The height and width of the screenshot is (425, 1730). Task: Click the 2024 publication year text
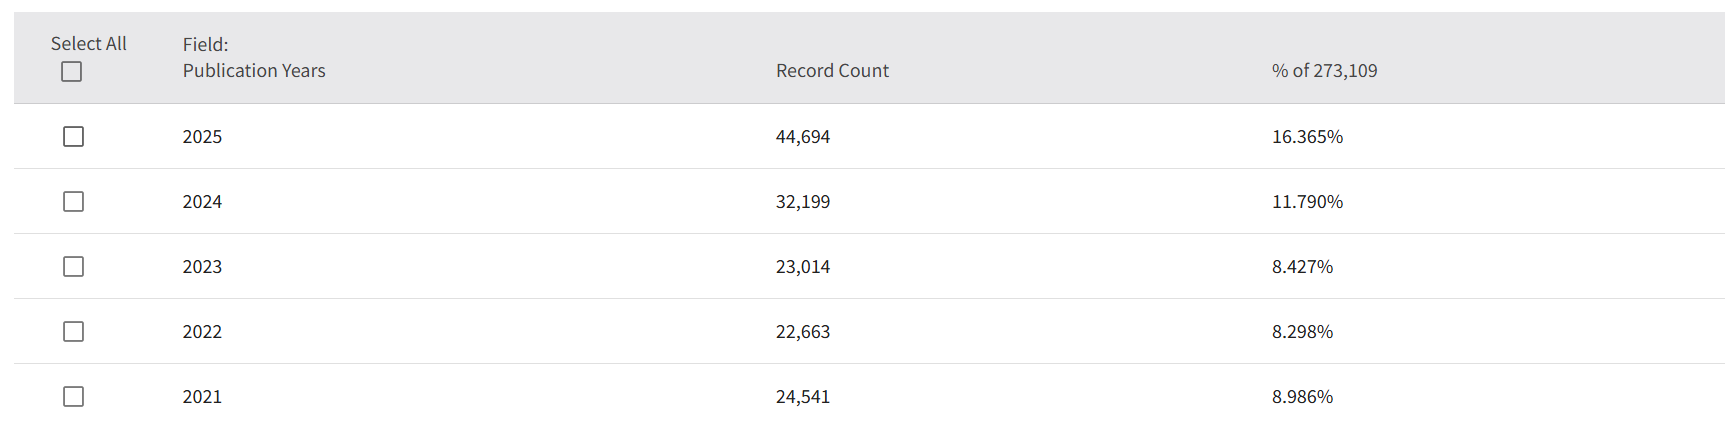click(202, 202)
